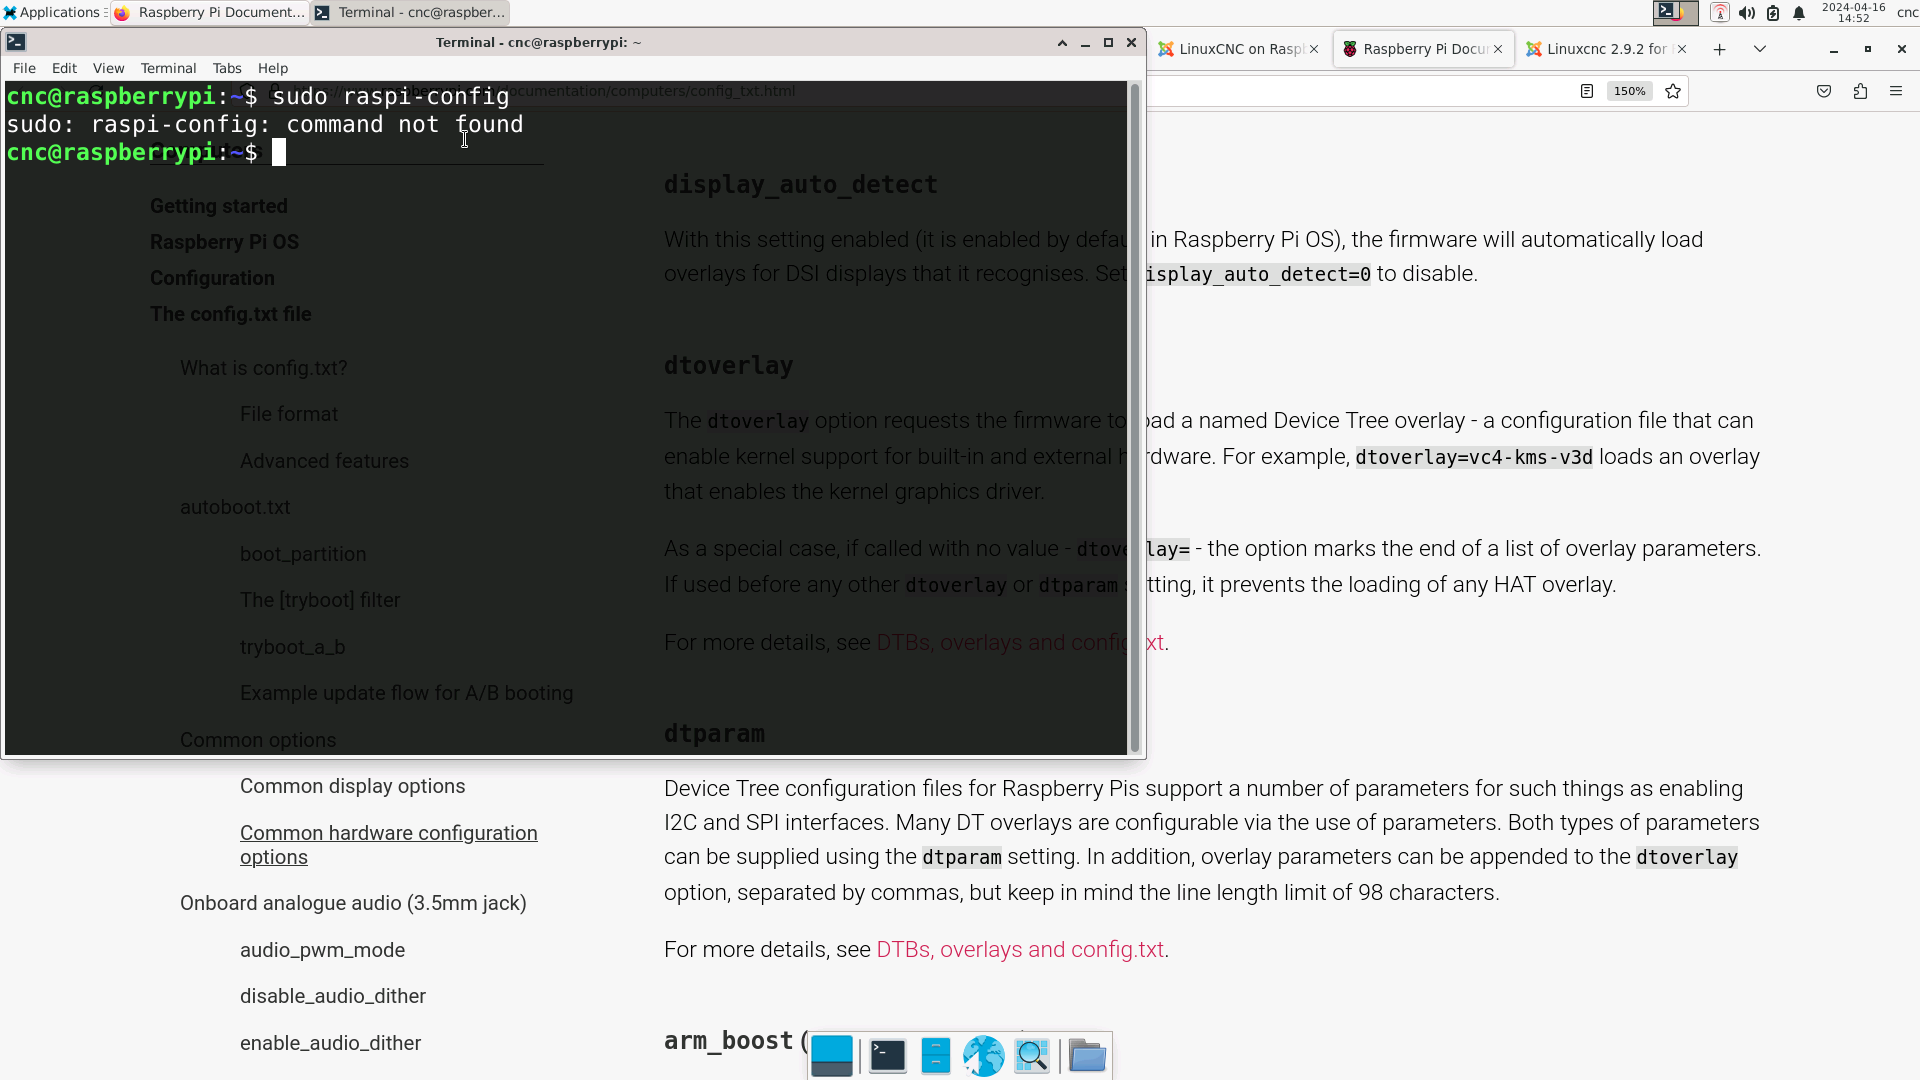The height and width of the screenshot is (1080, 1920).
Task: Go to Common display options
Action: click(x=352, y=786)
